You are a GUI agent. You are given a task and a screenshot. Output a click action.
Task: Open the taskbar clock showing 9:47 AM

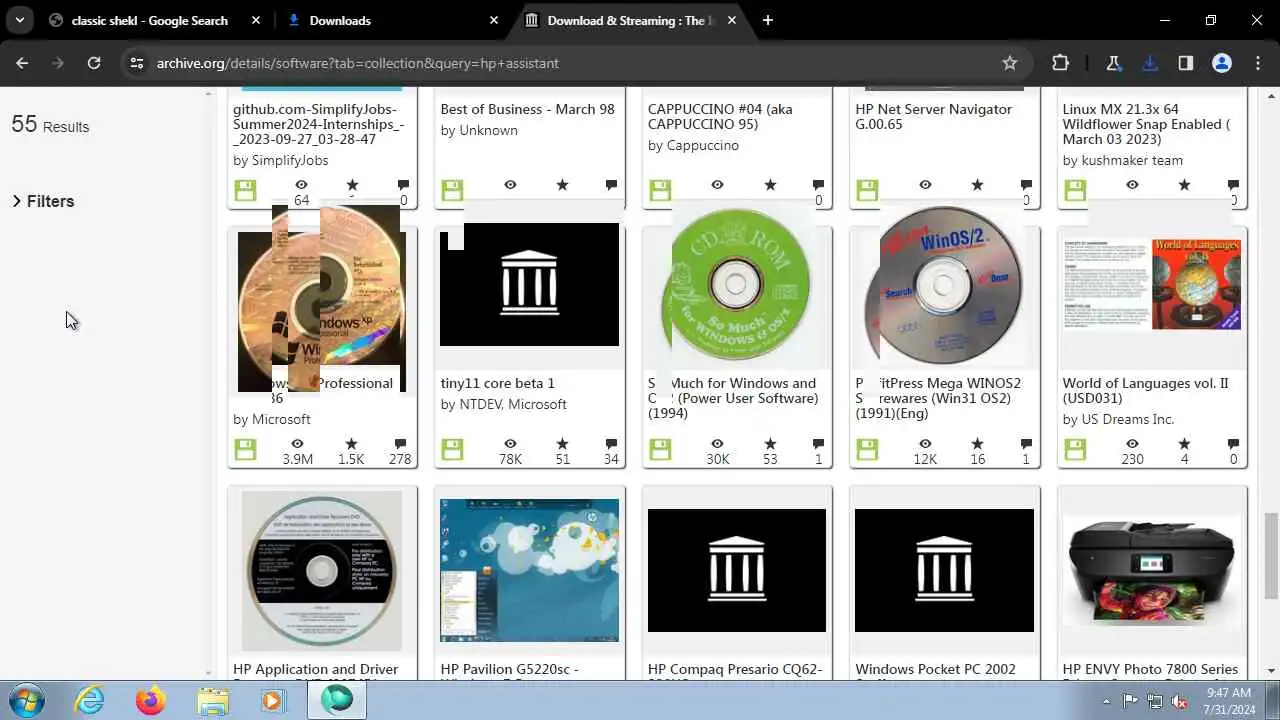point(1228,700)
